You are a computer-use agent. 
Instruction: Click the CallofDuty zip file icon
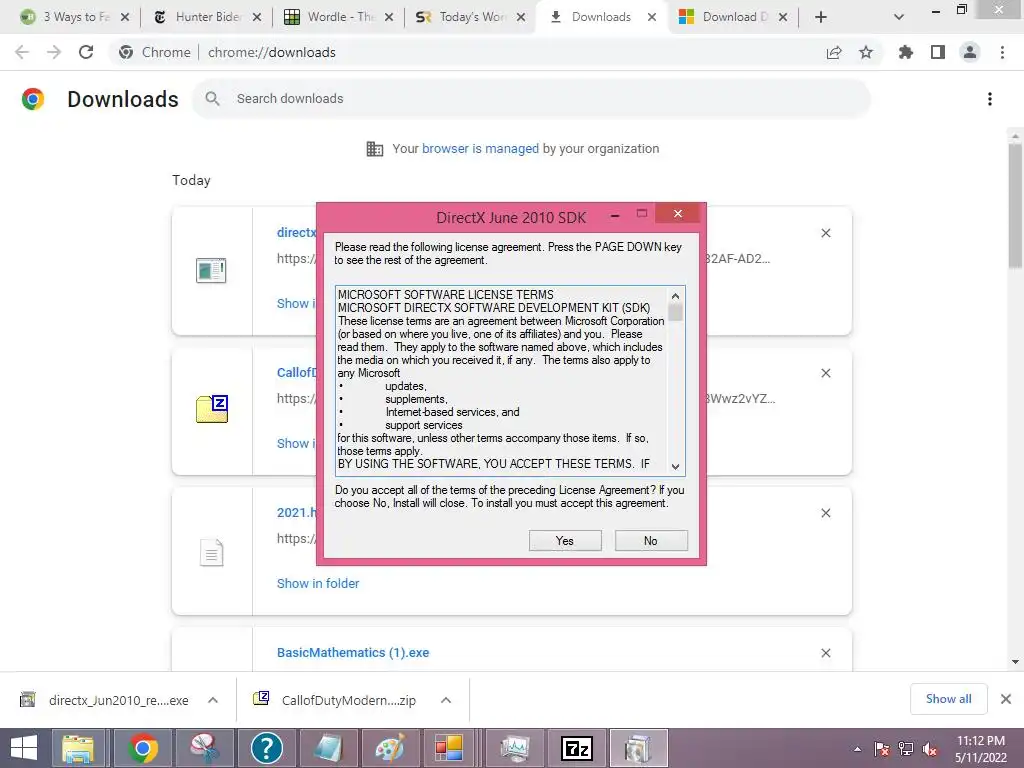(212, 409)
